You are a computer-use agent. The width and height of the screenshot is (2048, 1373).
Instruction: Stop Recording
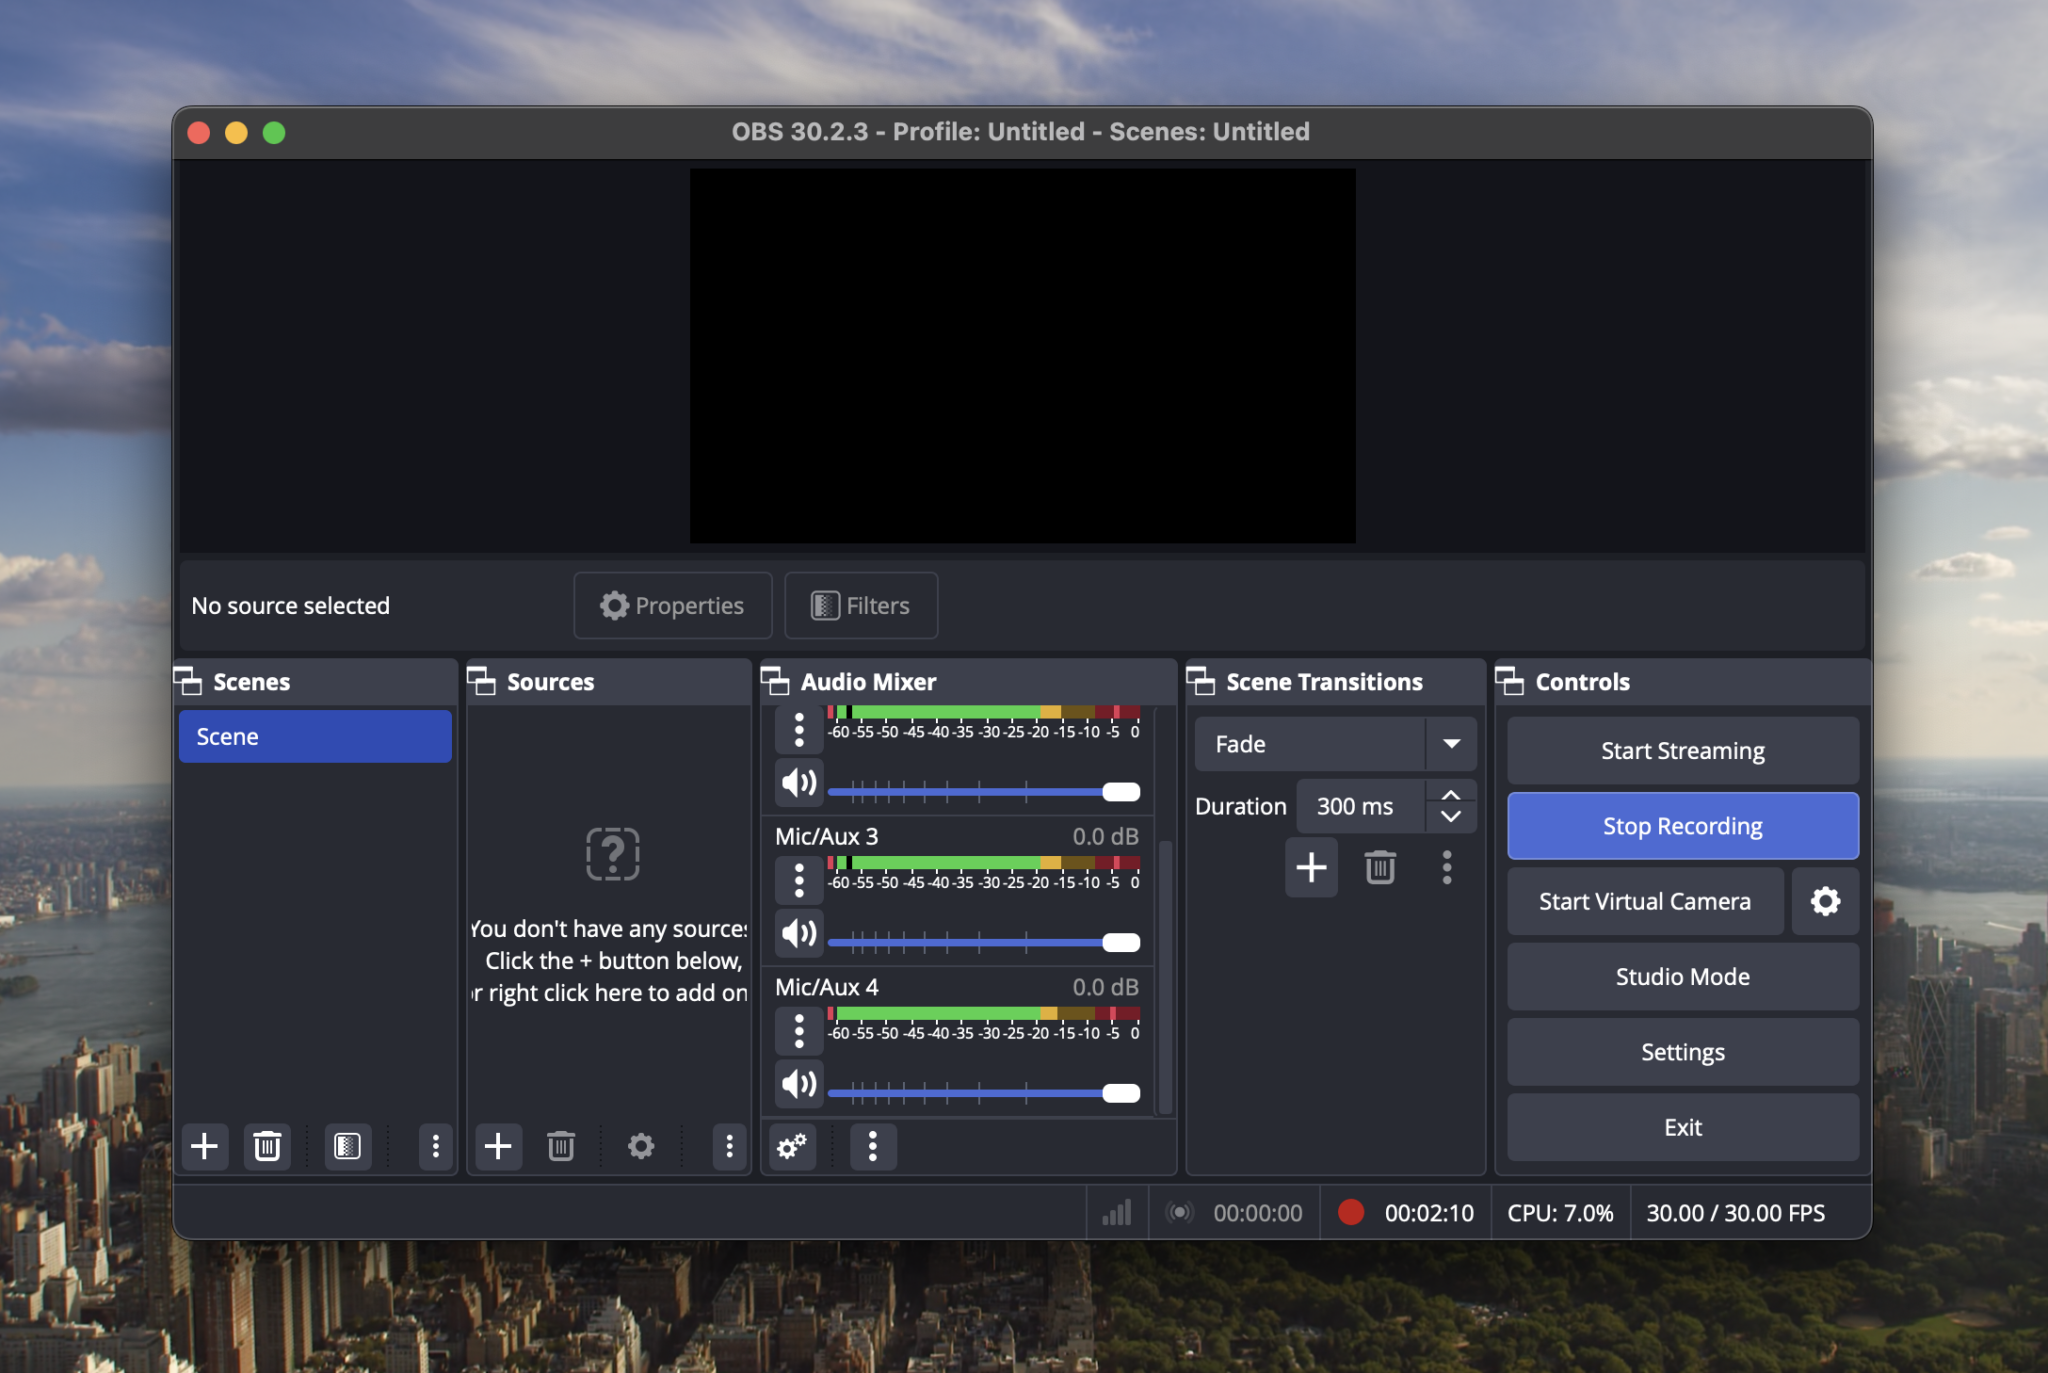[x=1682, y=826]
